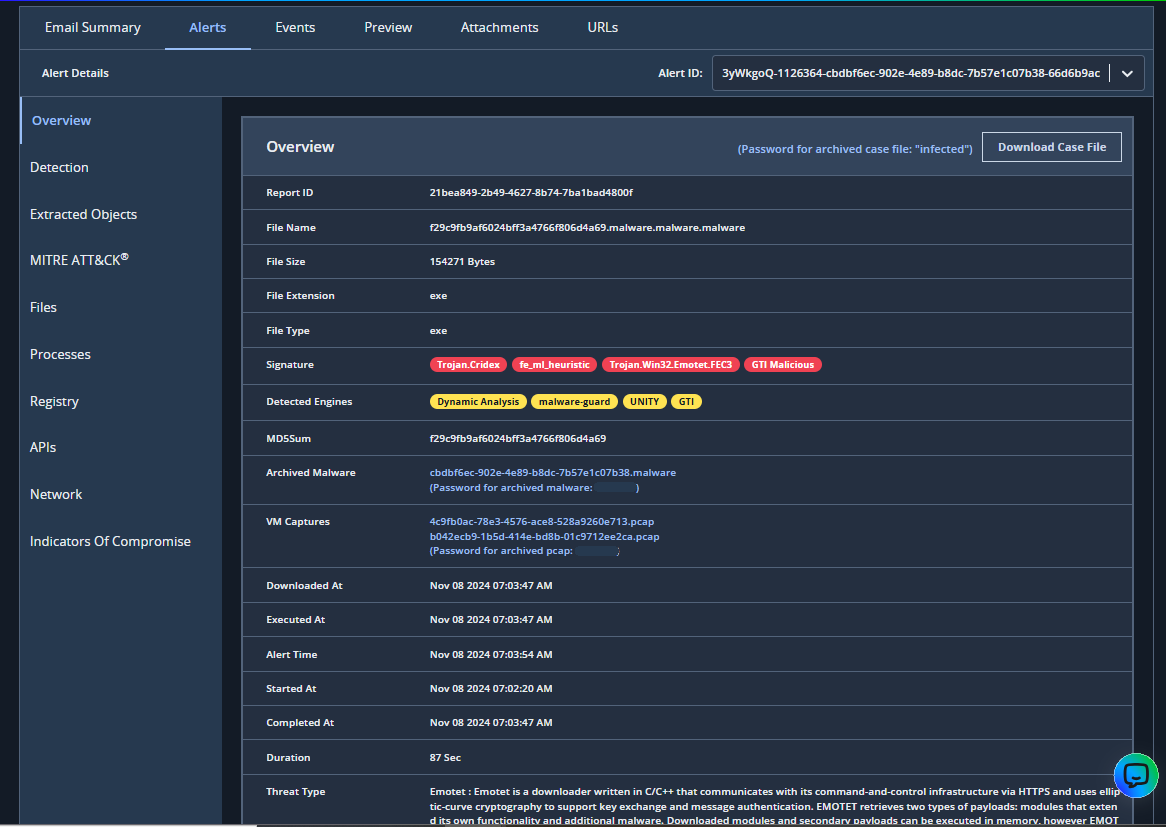The image size is (1166, 827).
Task: Open the Network section
Action: [56, 495]
